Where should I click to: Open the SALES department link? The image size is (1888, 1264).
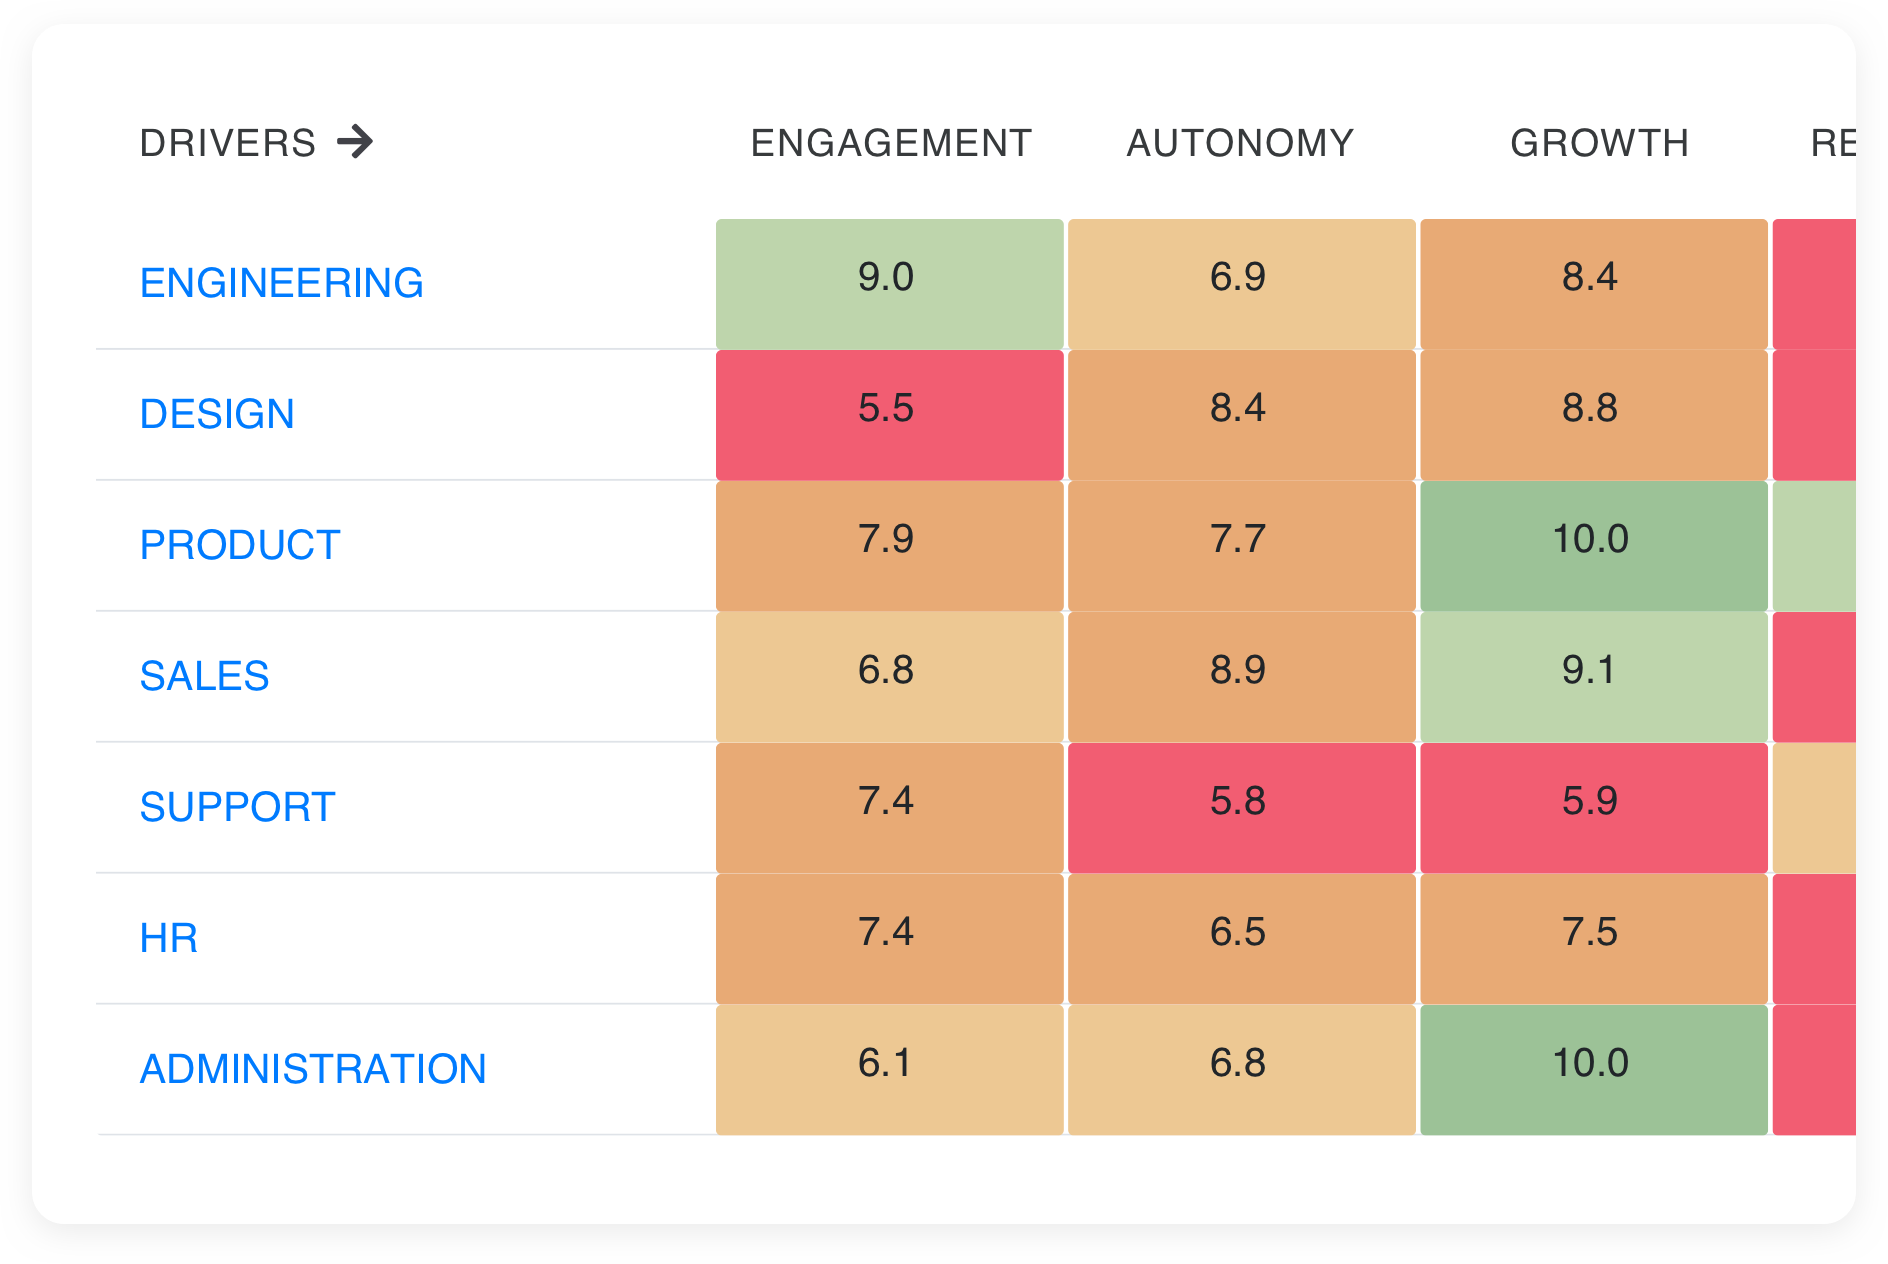click(x=205, y=676)
